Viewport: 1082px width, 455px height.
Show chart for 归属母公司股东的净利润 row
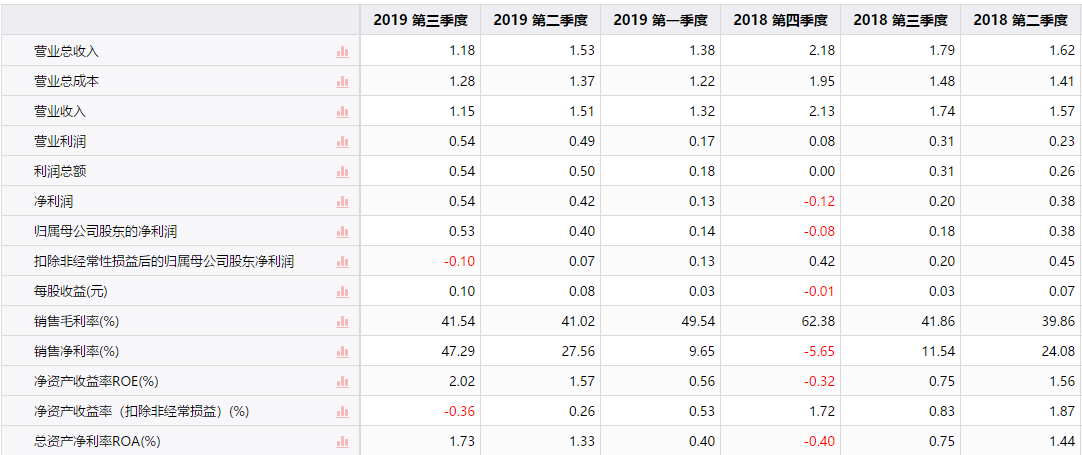click(x=342, y=231)
